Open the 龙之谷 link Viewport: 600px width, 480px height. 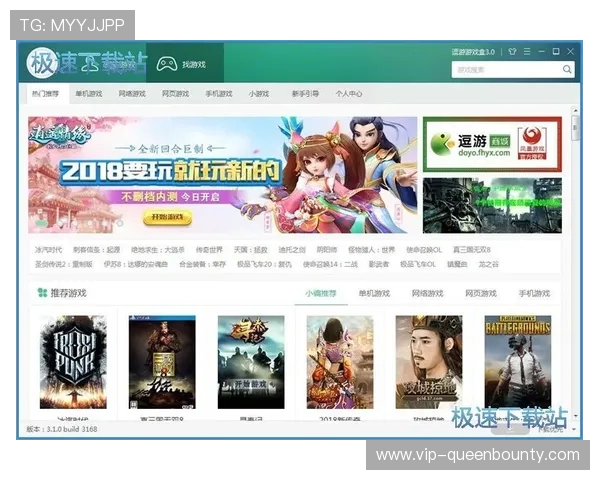click(489, 264)
